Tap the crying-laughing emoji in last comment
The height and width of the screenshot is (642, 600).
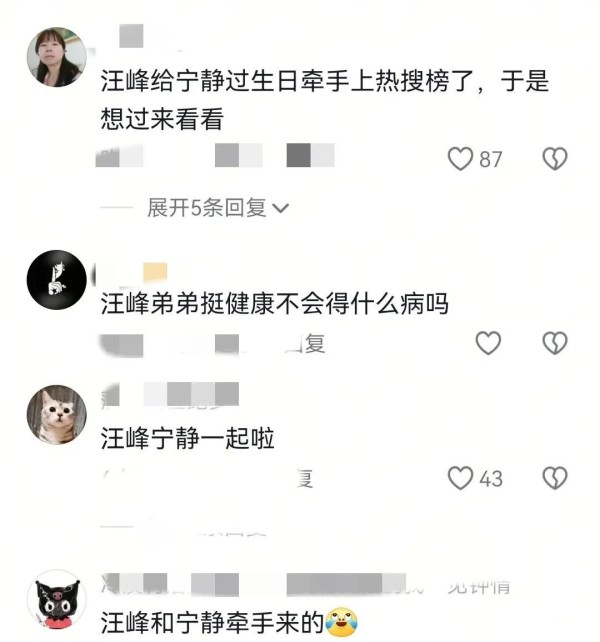pyautogui.click(x=341, y=623)
